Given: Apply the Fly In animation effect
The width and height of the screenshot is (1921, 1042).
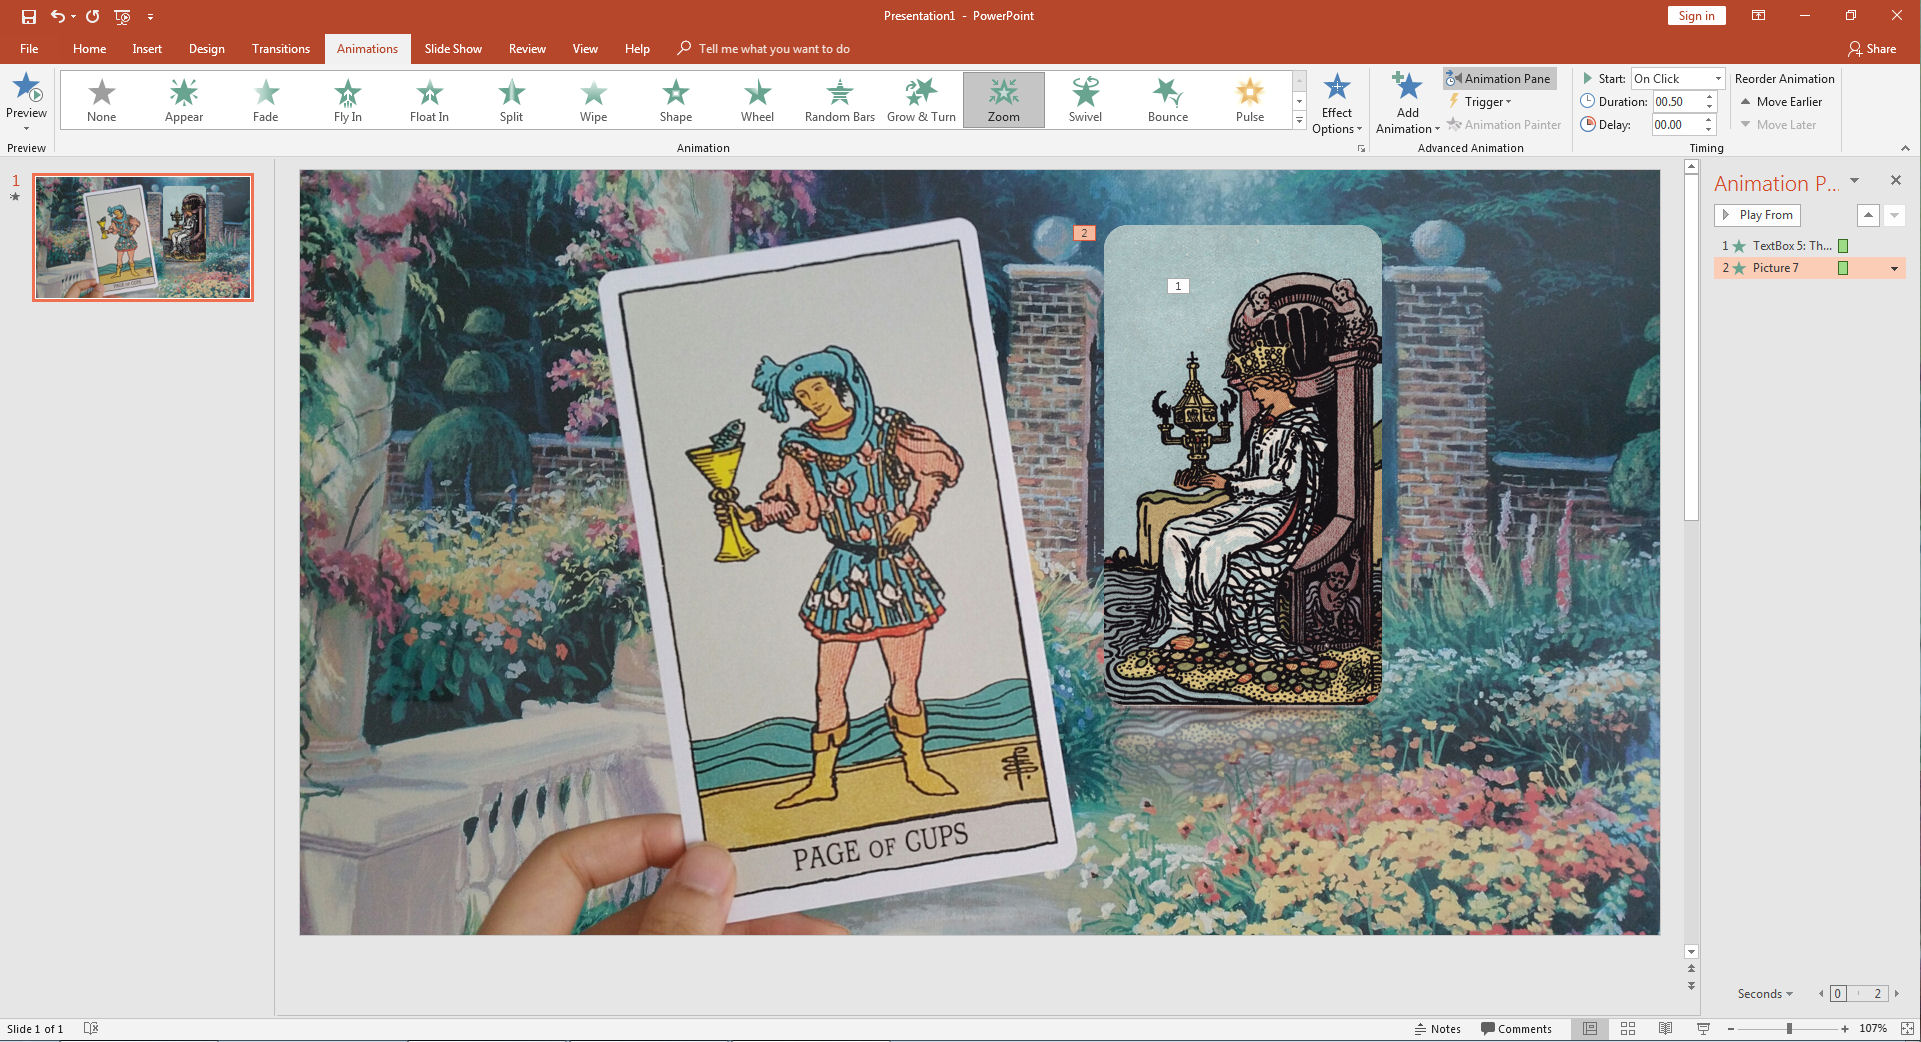Looking at the screenshot, I should 347,100.
